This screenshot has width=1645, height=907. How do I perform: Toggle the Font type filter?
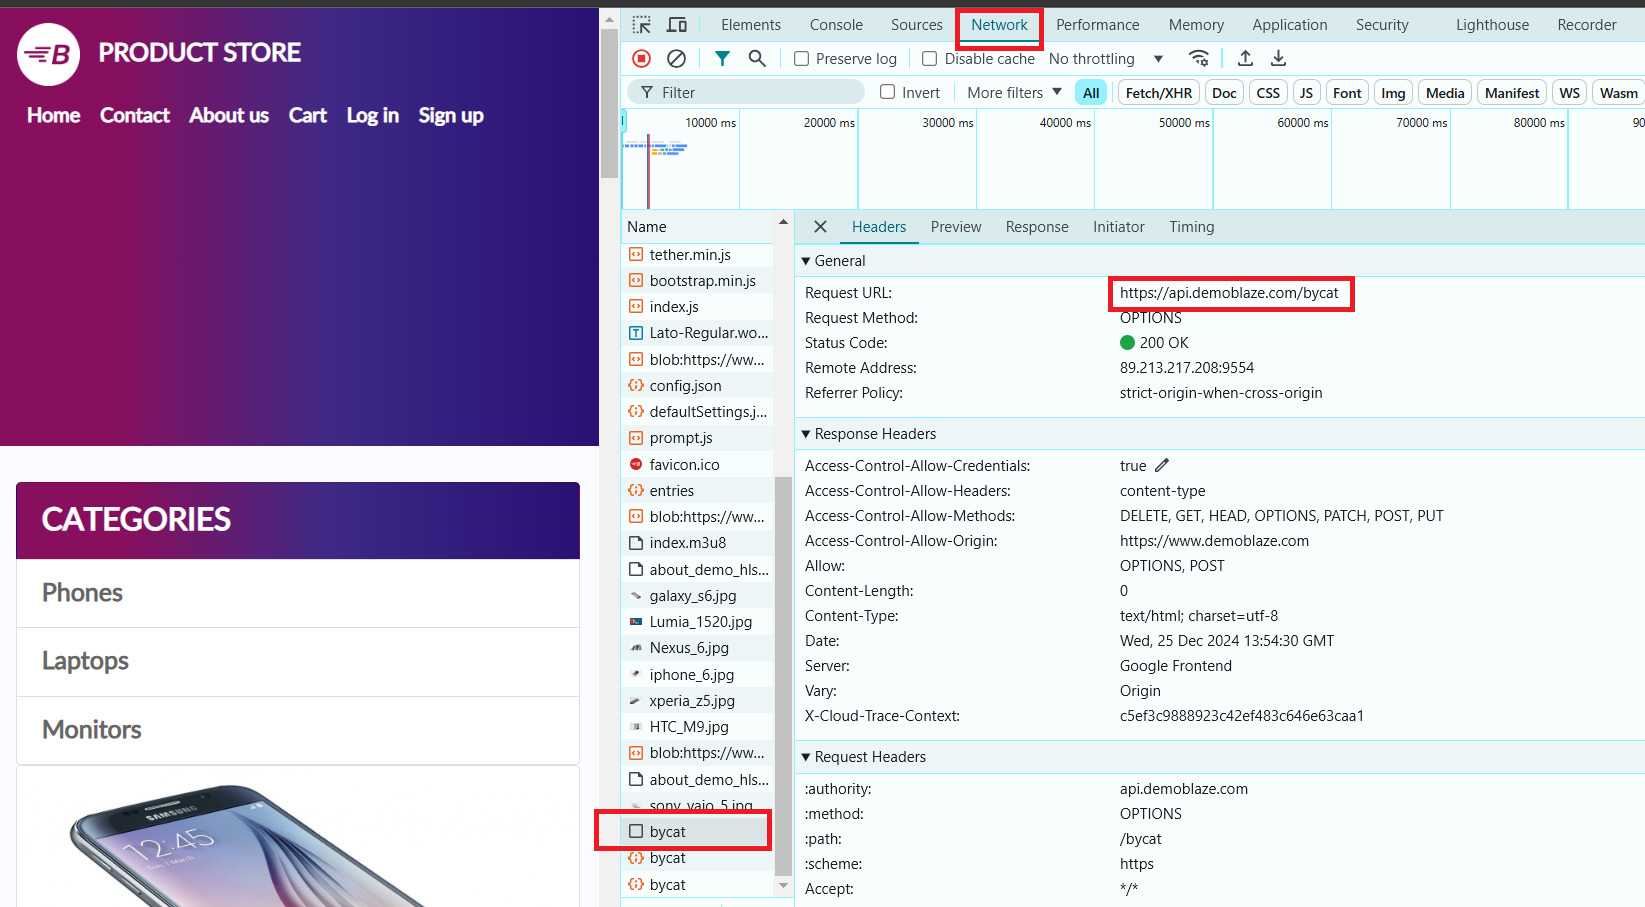pos(1347,93)
